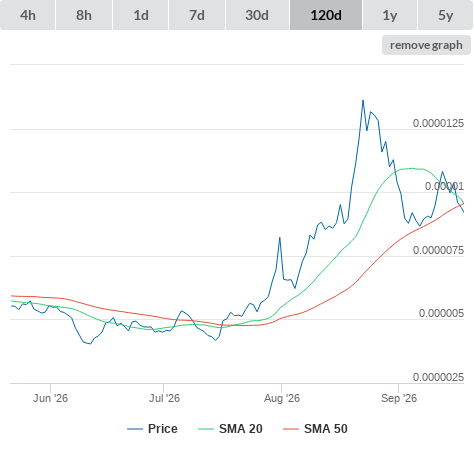The height and width of the screenshot is (455, 474).
Task: View the 5y time range
Action: point(445,15)
